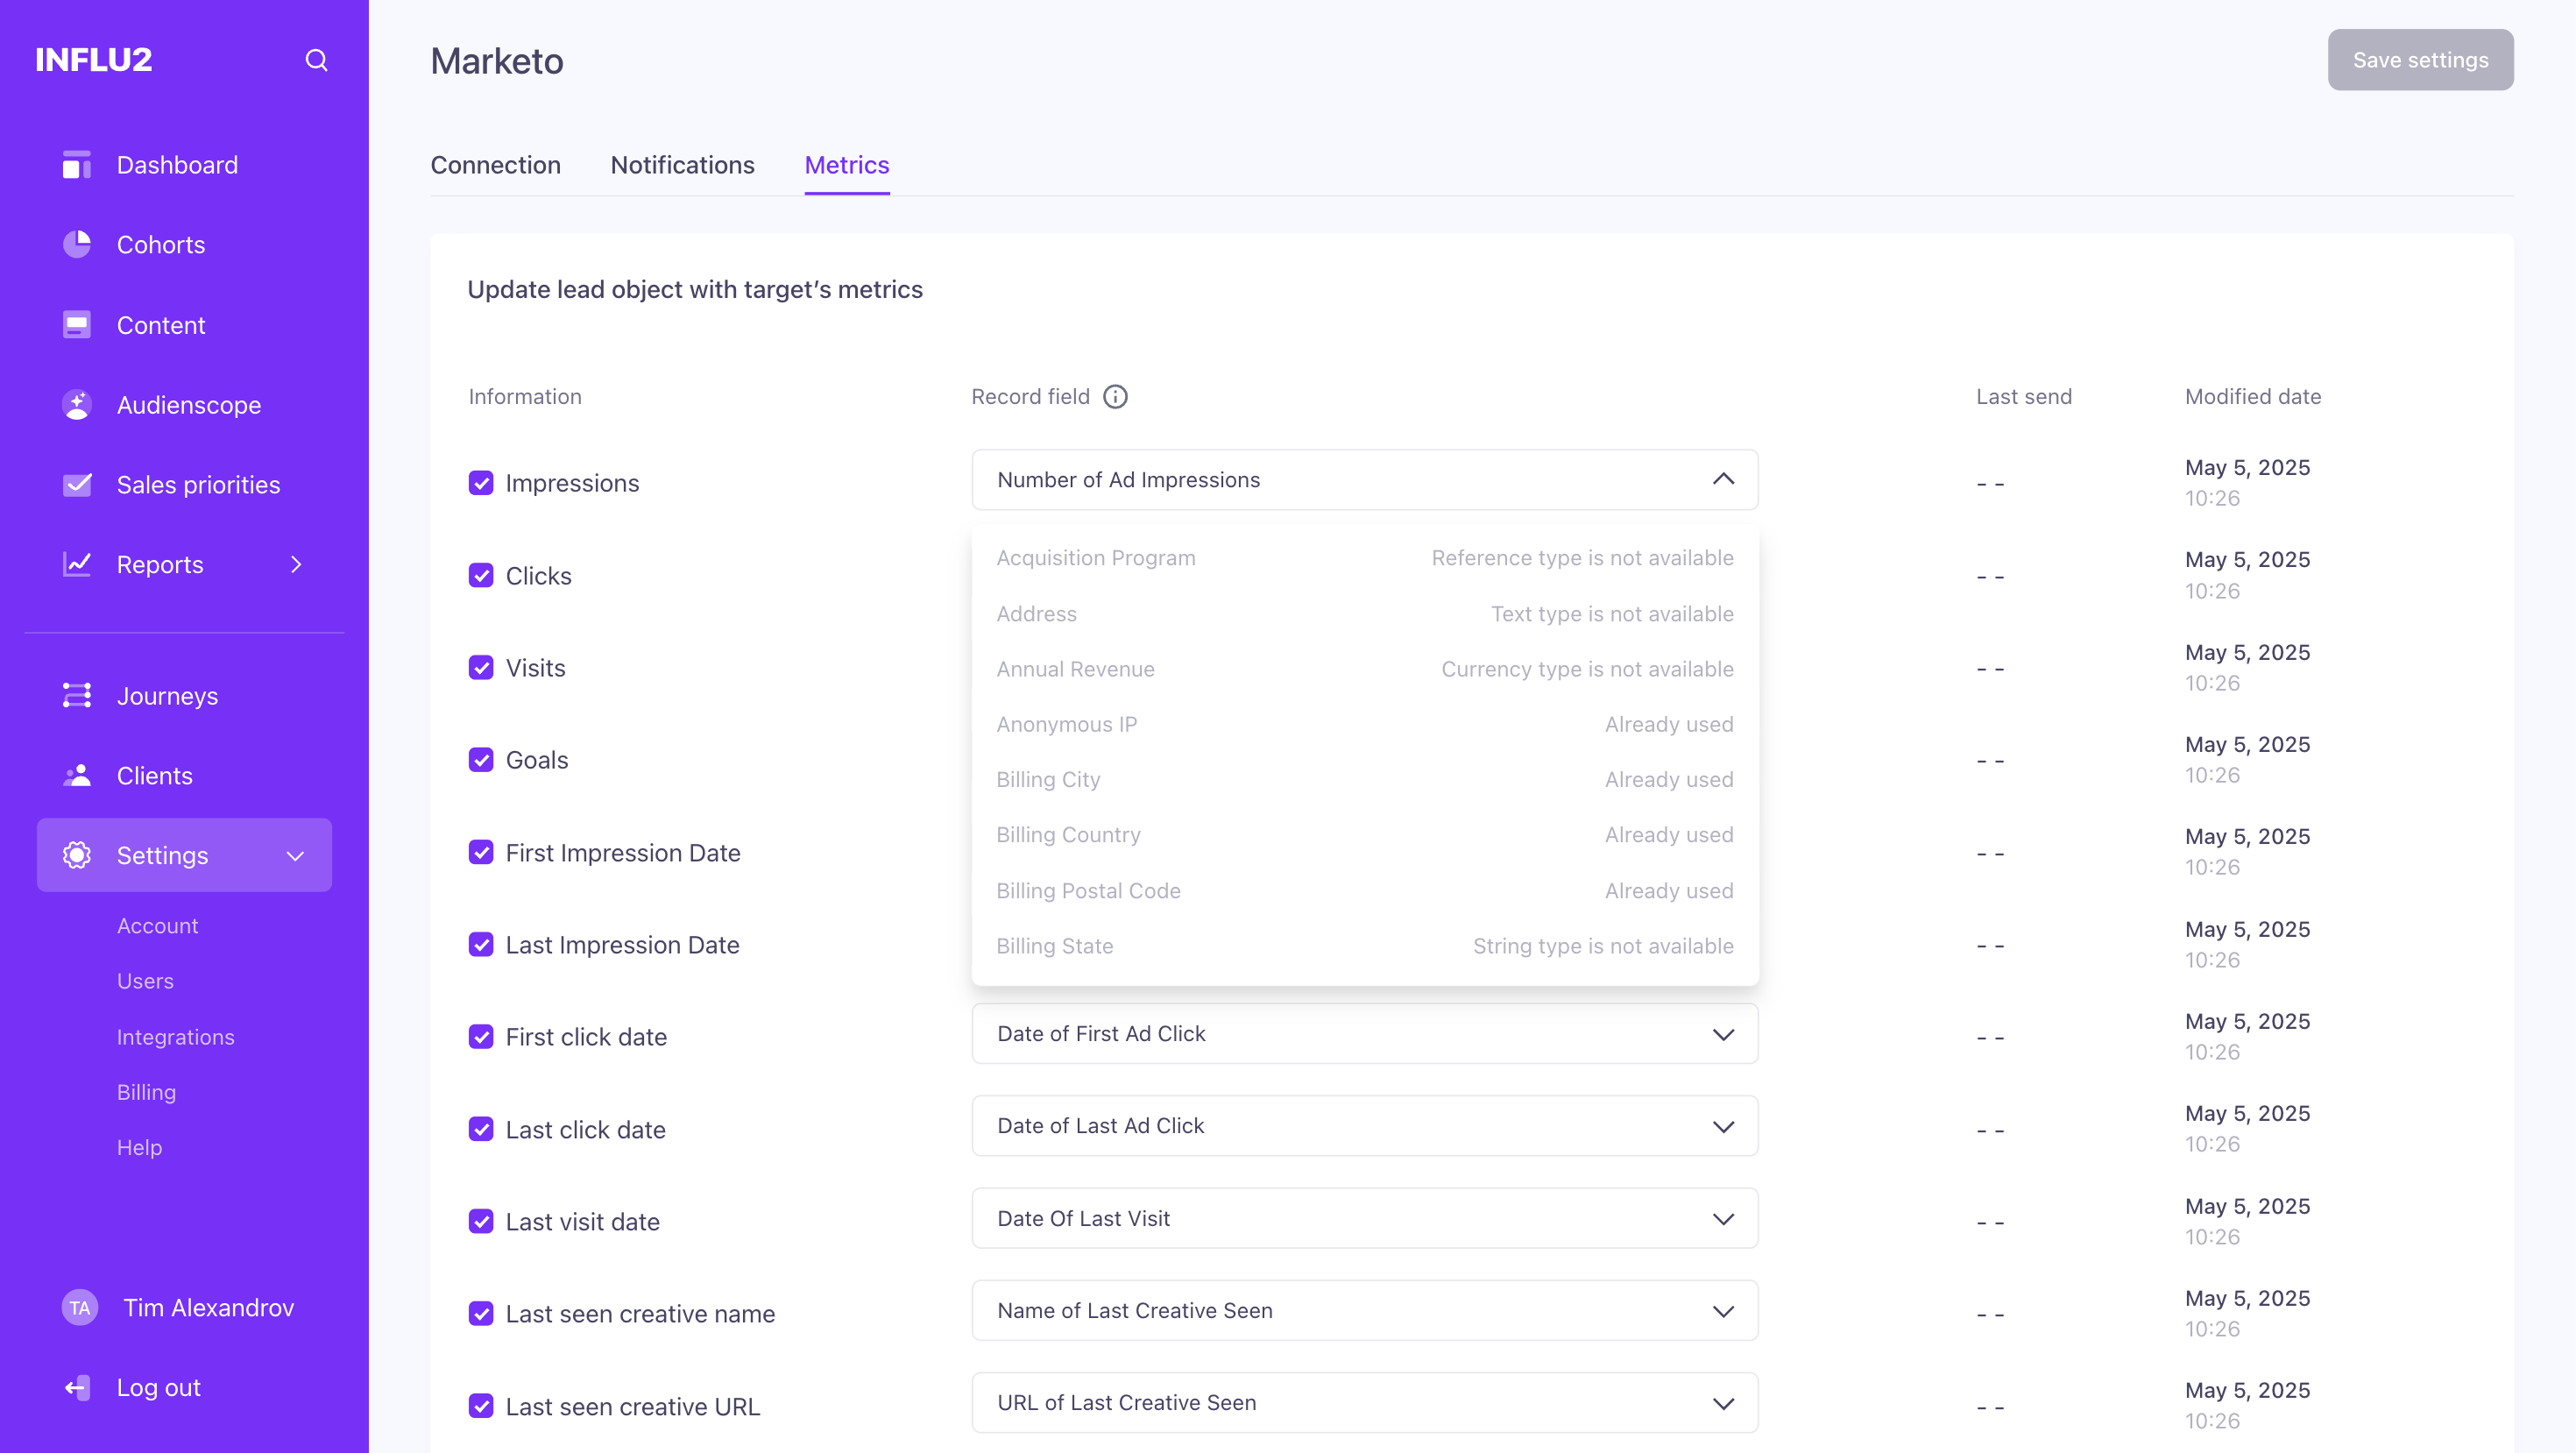Screen dimensions: 2576x1453
Task: Click the Last send column header
Action: coord(2024,397)
